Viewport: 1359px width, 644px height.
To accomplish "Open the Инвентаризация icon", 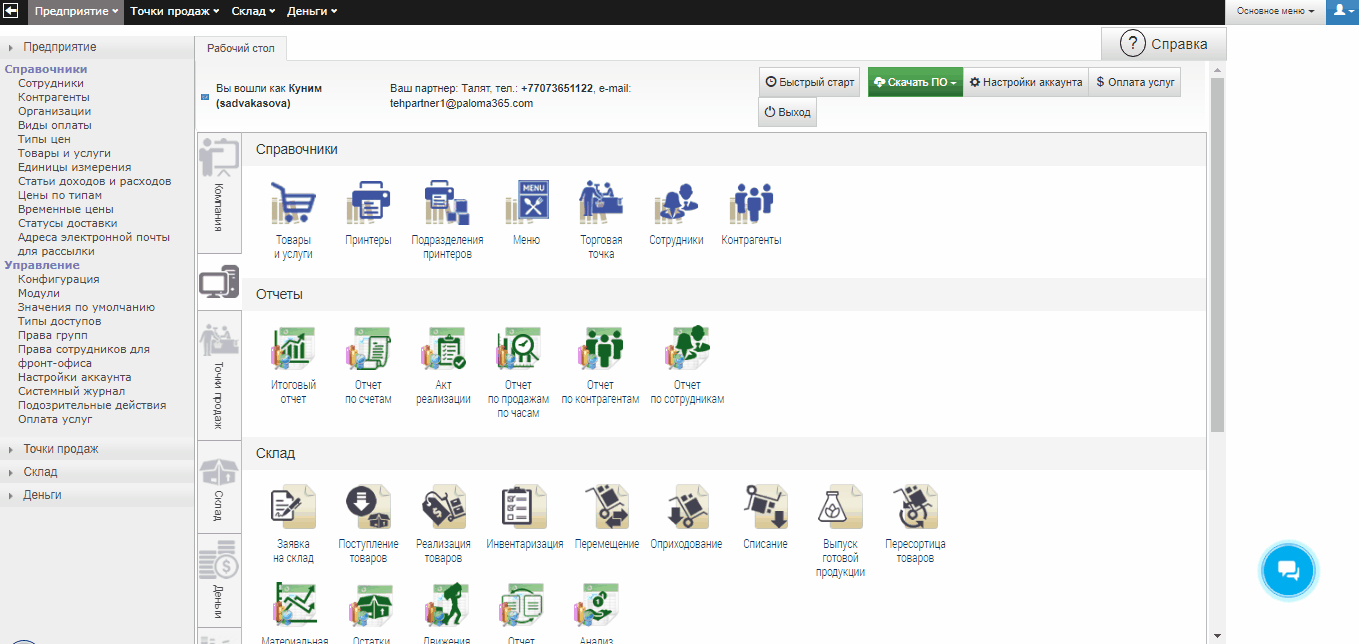I will pyautogui.click(x=524, y=508).
